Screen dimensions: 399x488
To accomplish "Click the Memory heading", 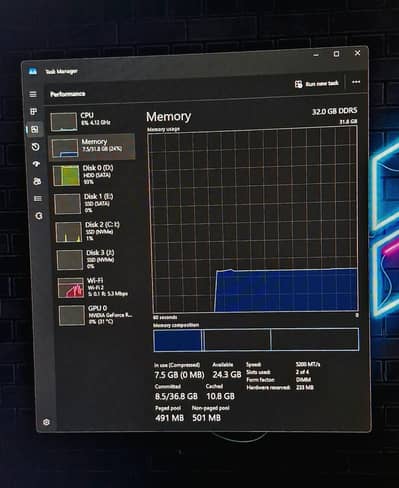I will (168, 117).
